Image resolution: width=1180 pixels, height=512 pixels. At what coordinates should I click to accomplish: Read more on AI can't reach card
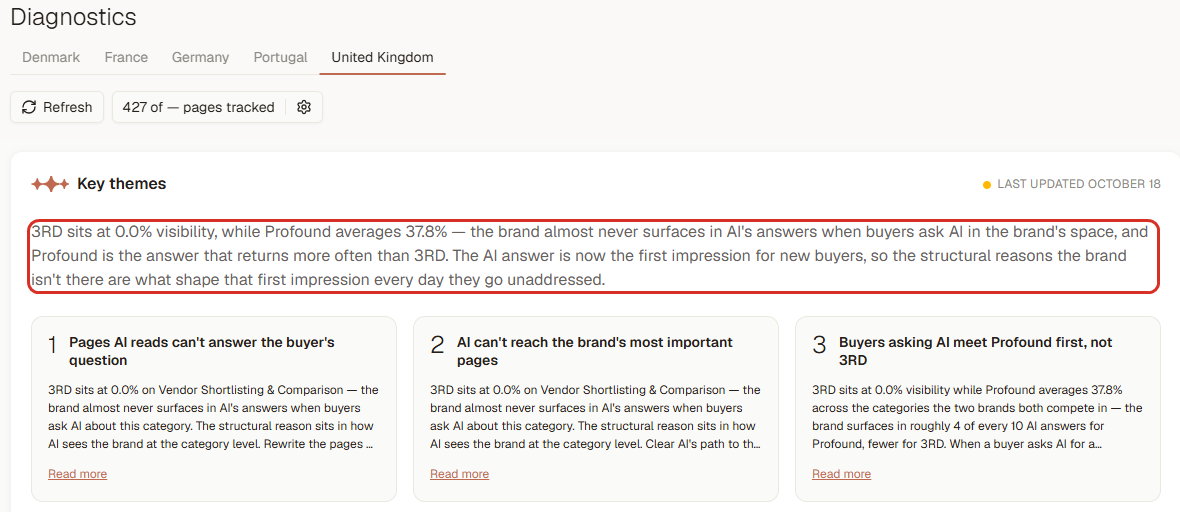(460, 474)
